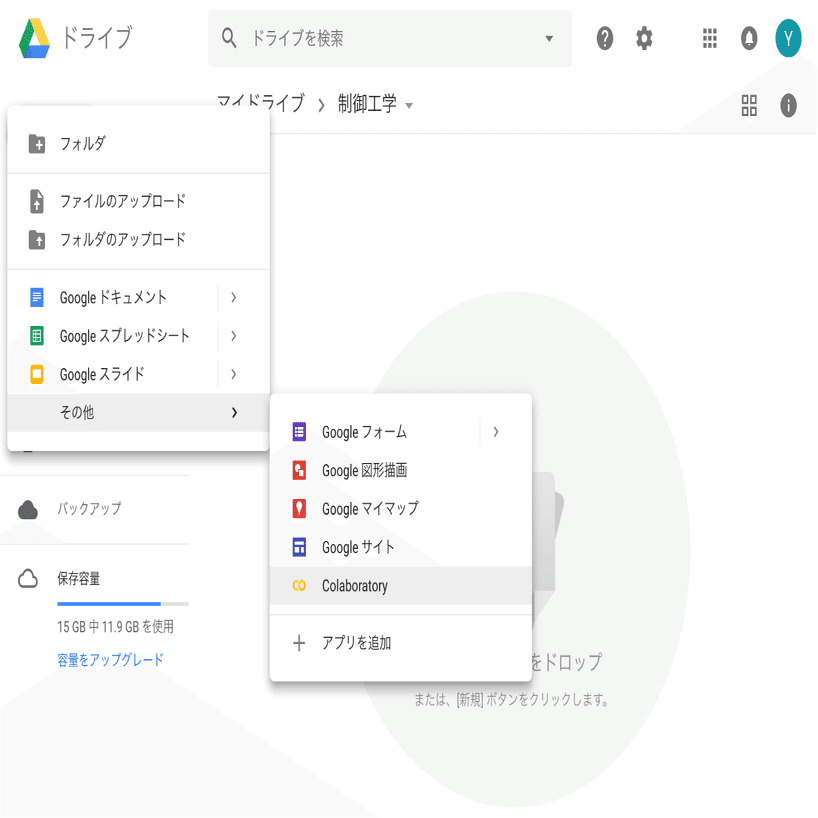Choose アプリを追加 option
818x818 pixels.
coord(401,643)
